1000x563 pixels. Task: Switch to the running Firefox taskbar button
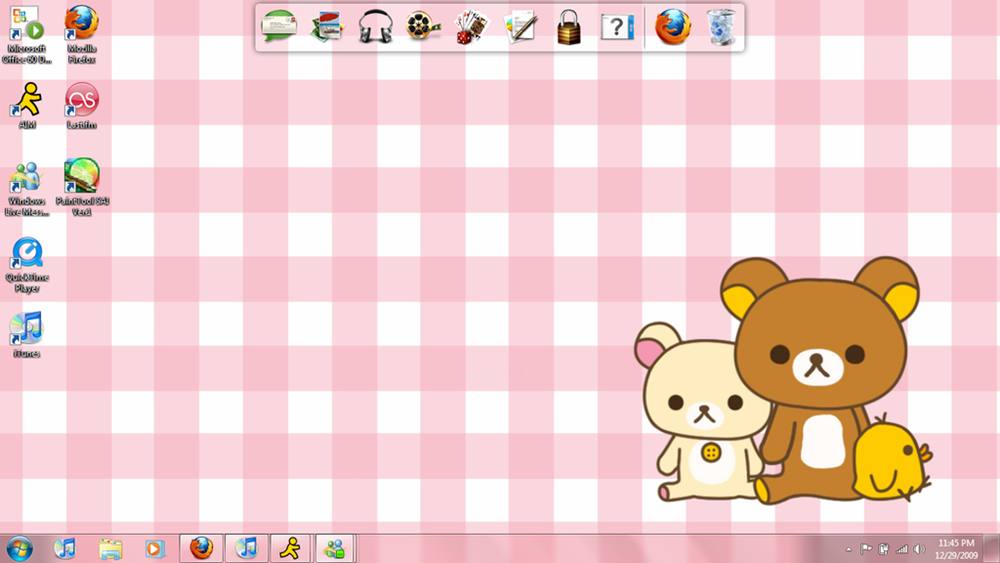pos(202,548)
